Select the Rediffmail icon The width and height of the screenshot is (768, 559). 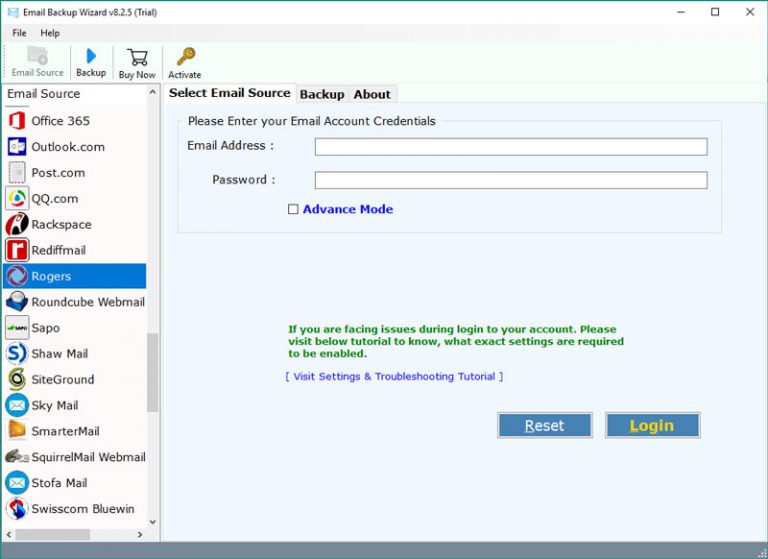16,250
